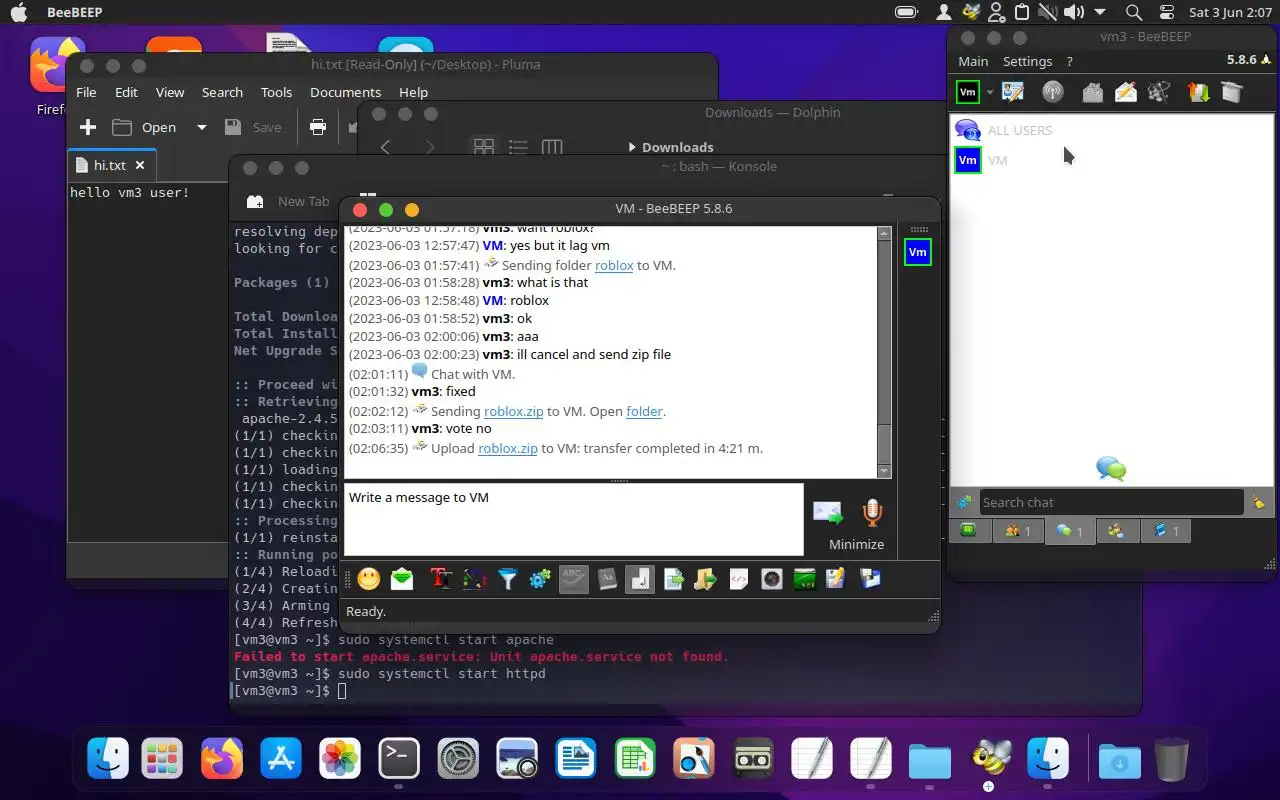Click the volume icon in menu bar
1280x800 pixels.
coord(1073,12)
